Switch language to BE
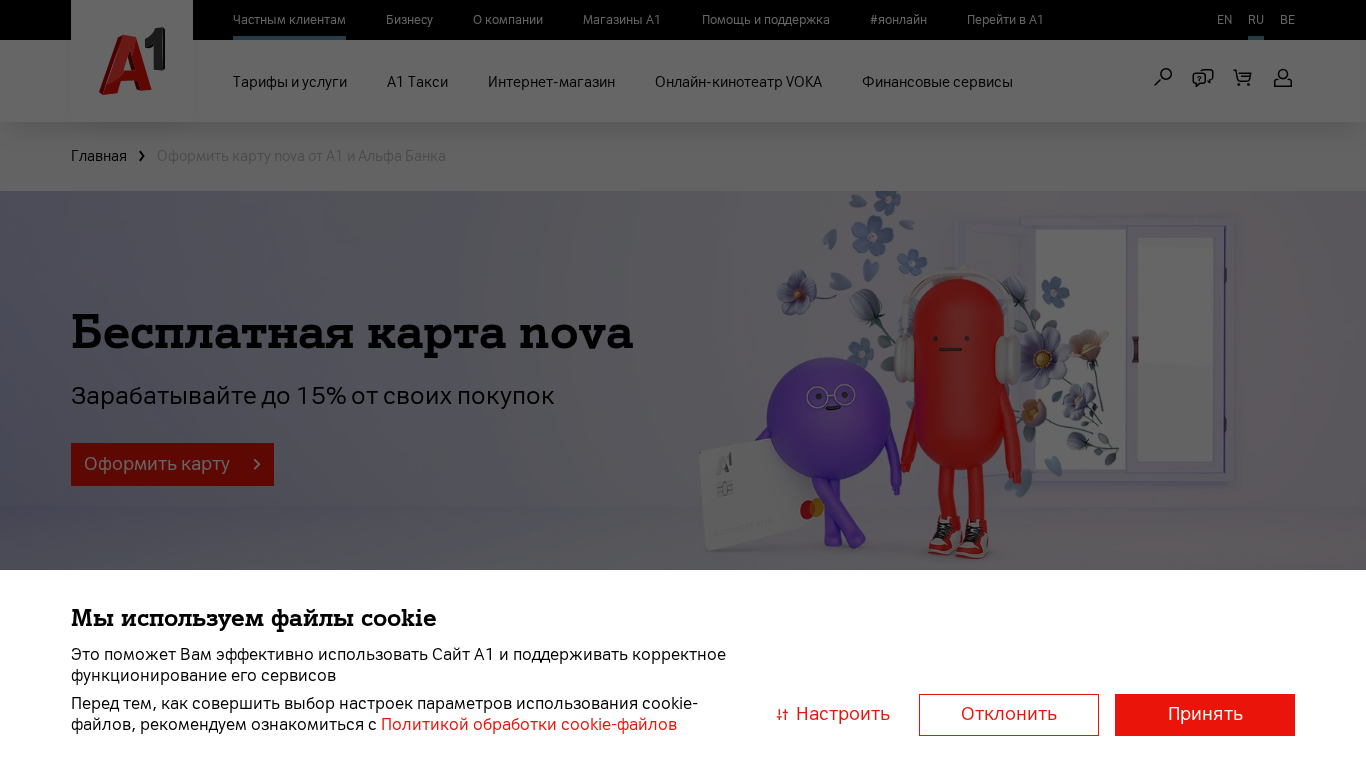Image resolution: width=1366 pixels, height=768 pixels. pyautogui.click(x=1287, y=20)
